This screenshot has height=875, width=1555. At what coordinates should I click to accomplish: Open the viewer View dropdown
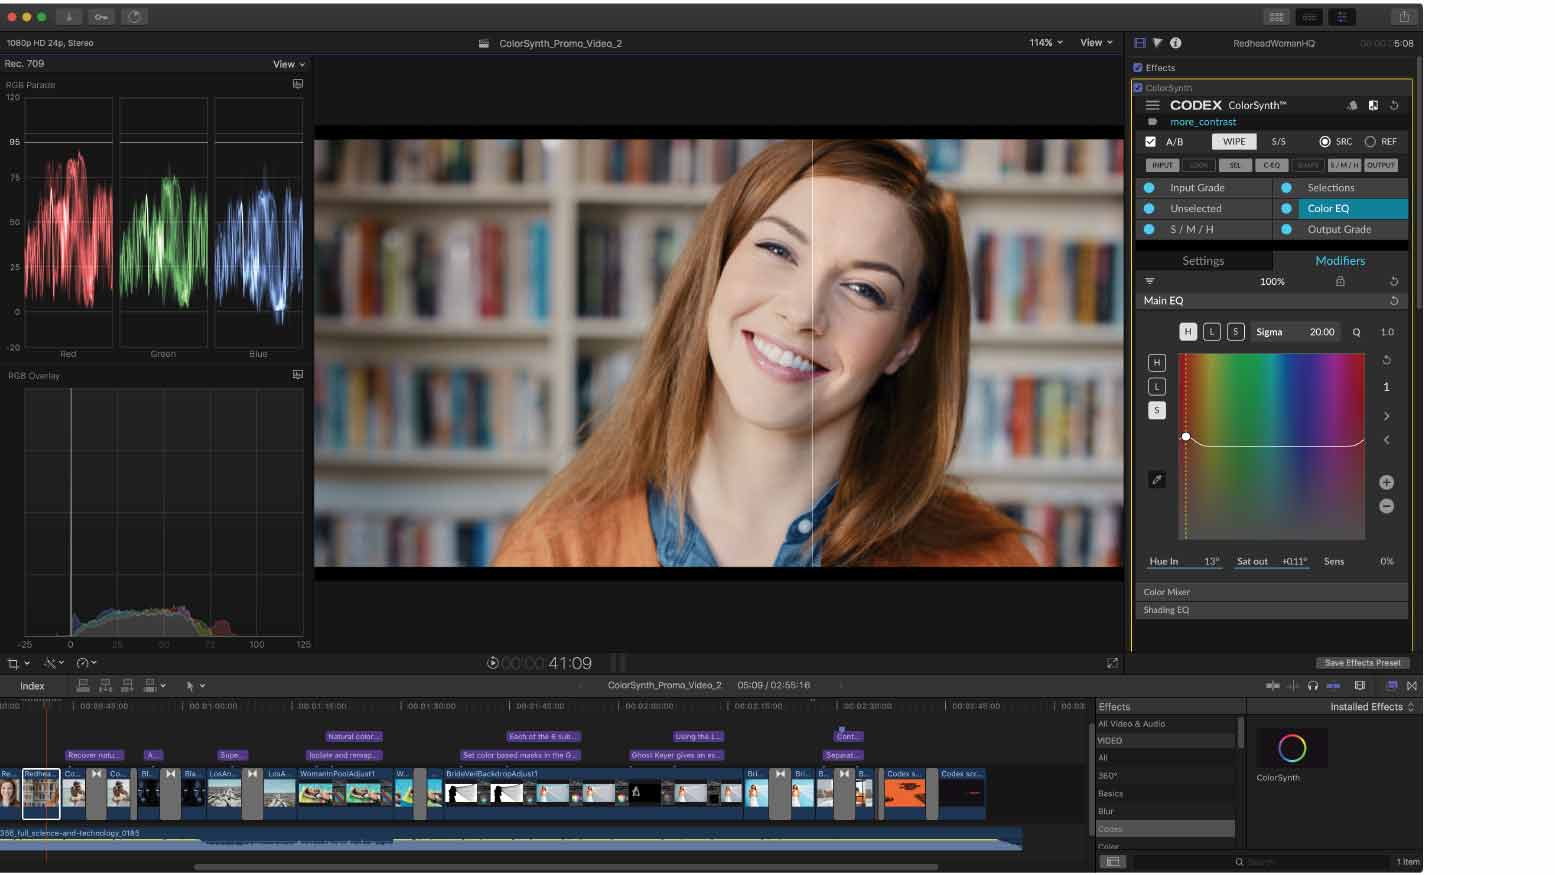click(x=1096, y=43)
